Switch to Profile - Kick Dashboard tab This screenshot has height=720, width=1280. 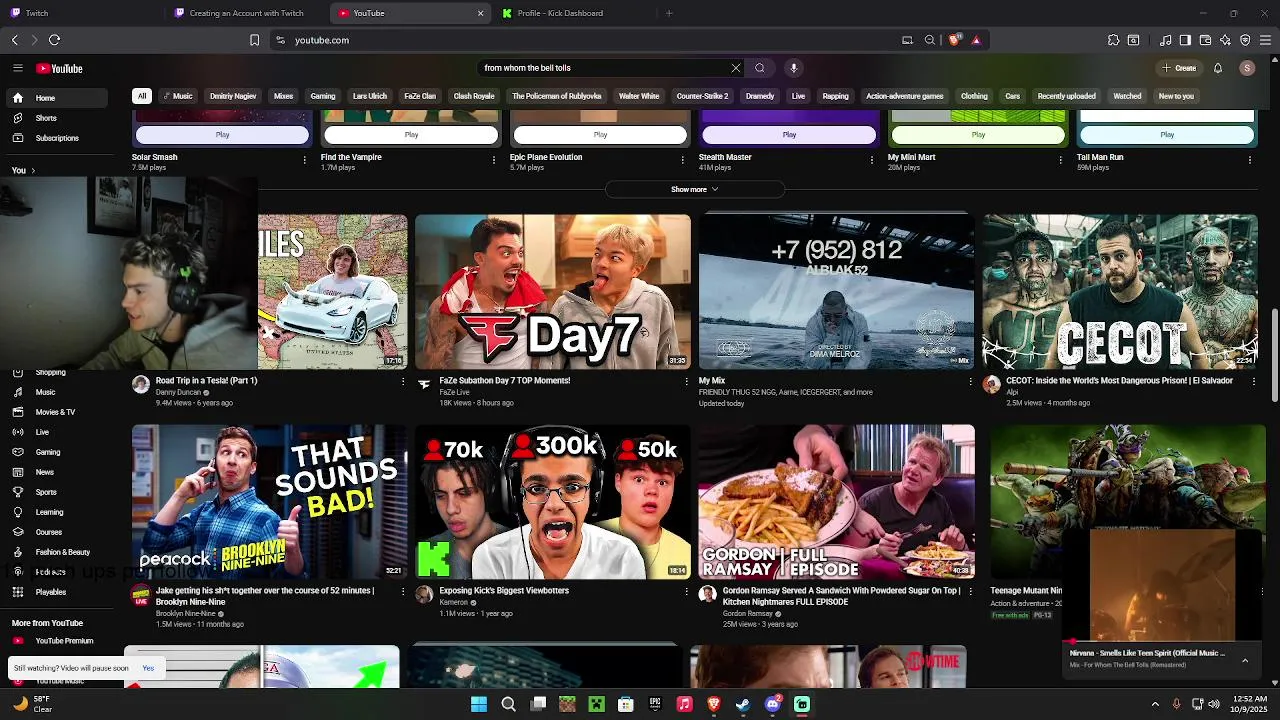pyautogui.click(x=574, y=13)
